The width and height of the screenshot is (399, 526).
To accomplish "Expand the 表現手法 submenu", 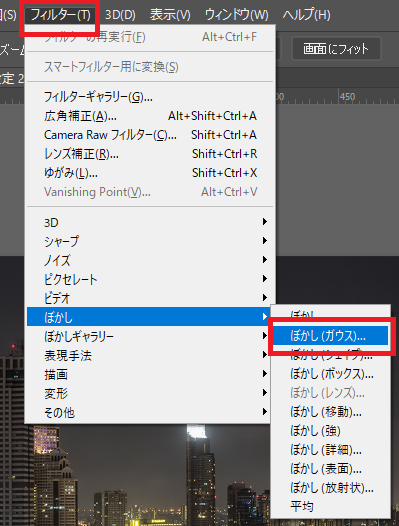I will pos(149,355).
